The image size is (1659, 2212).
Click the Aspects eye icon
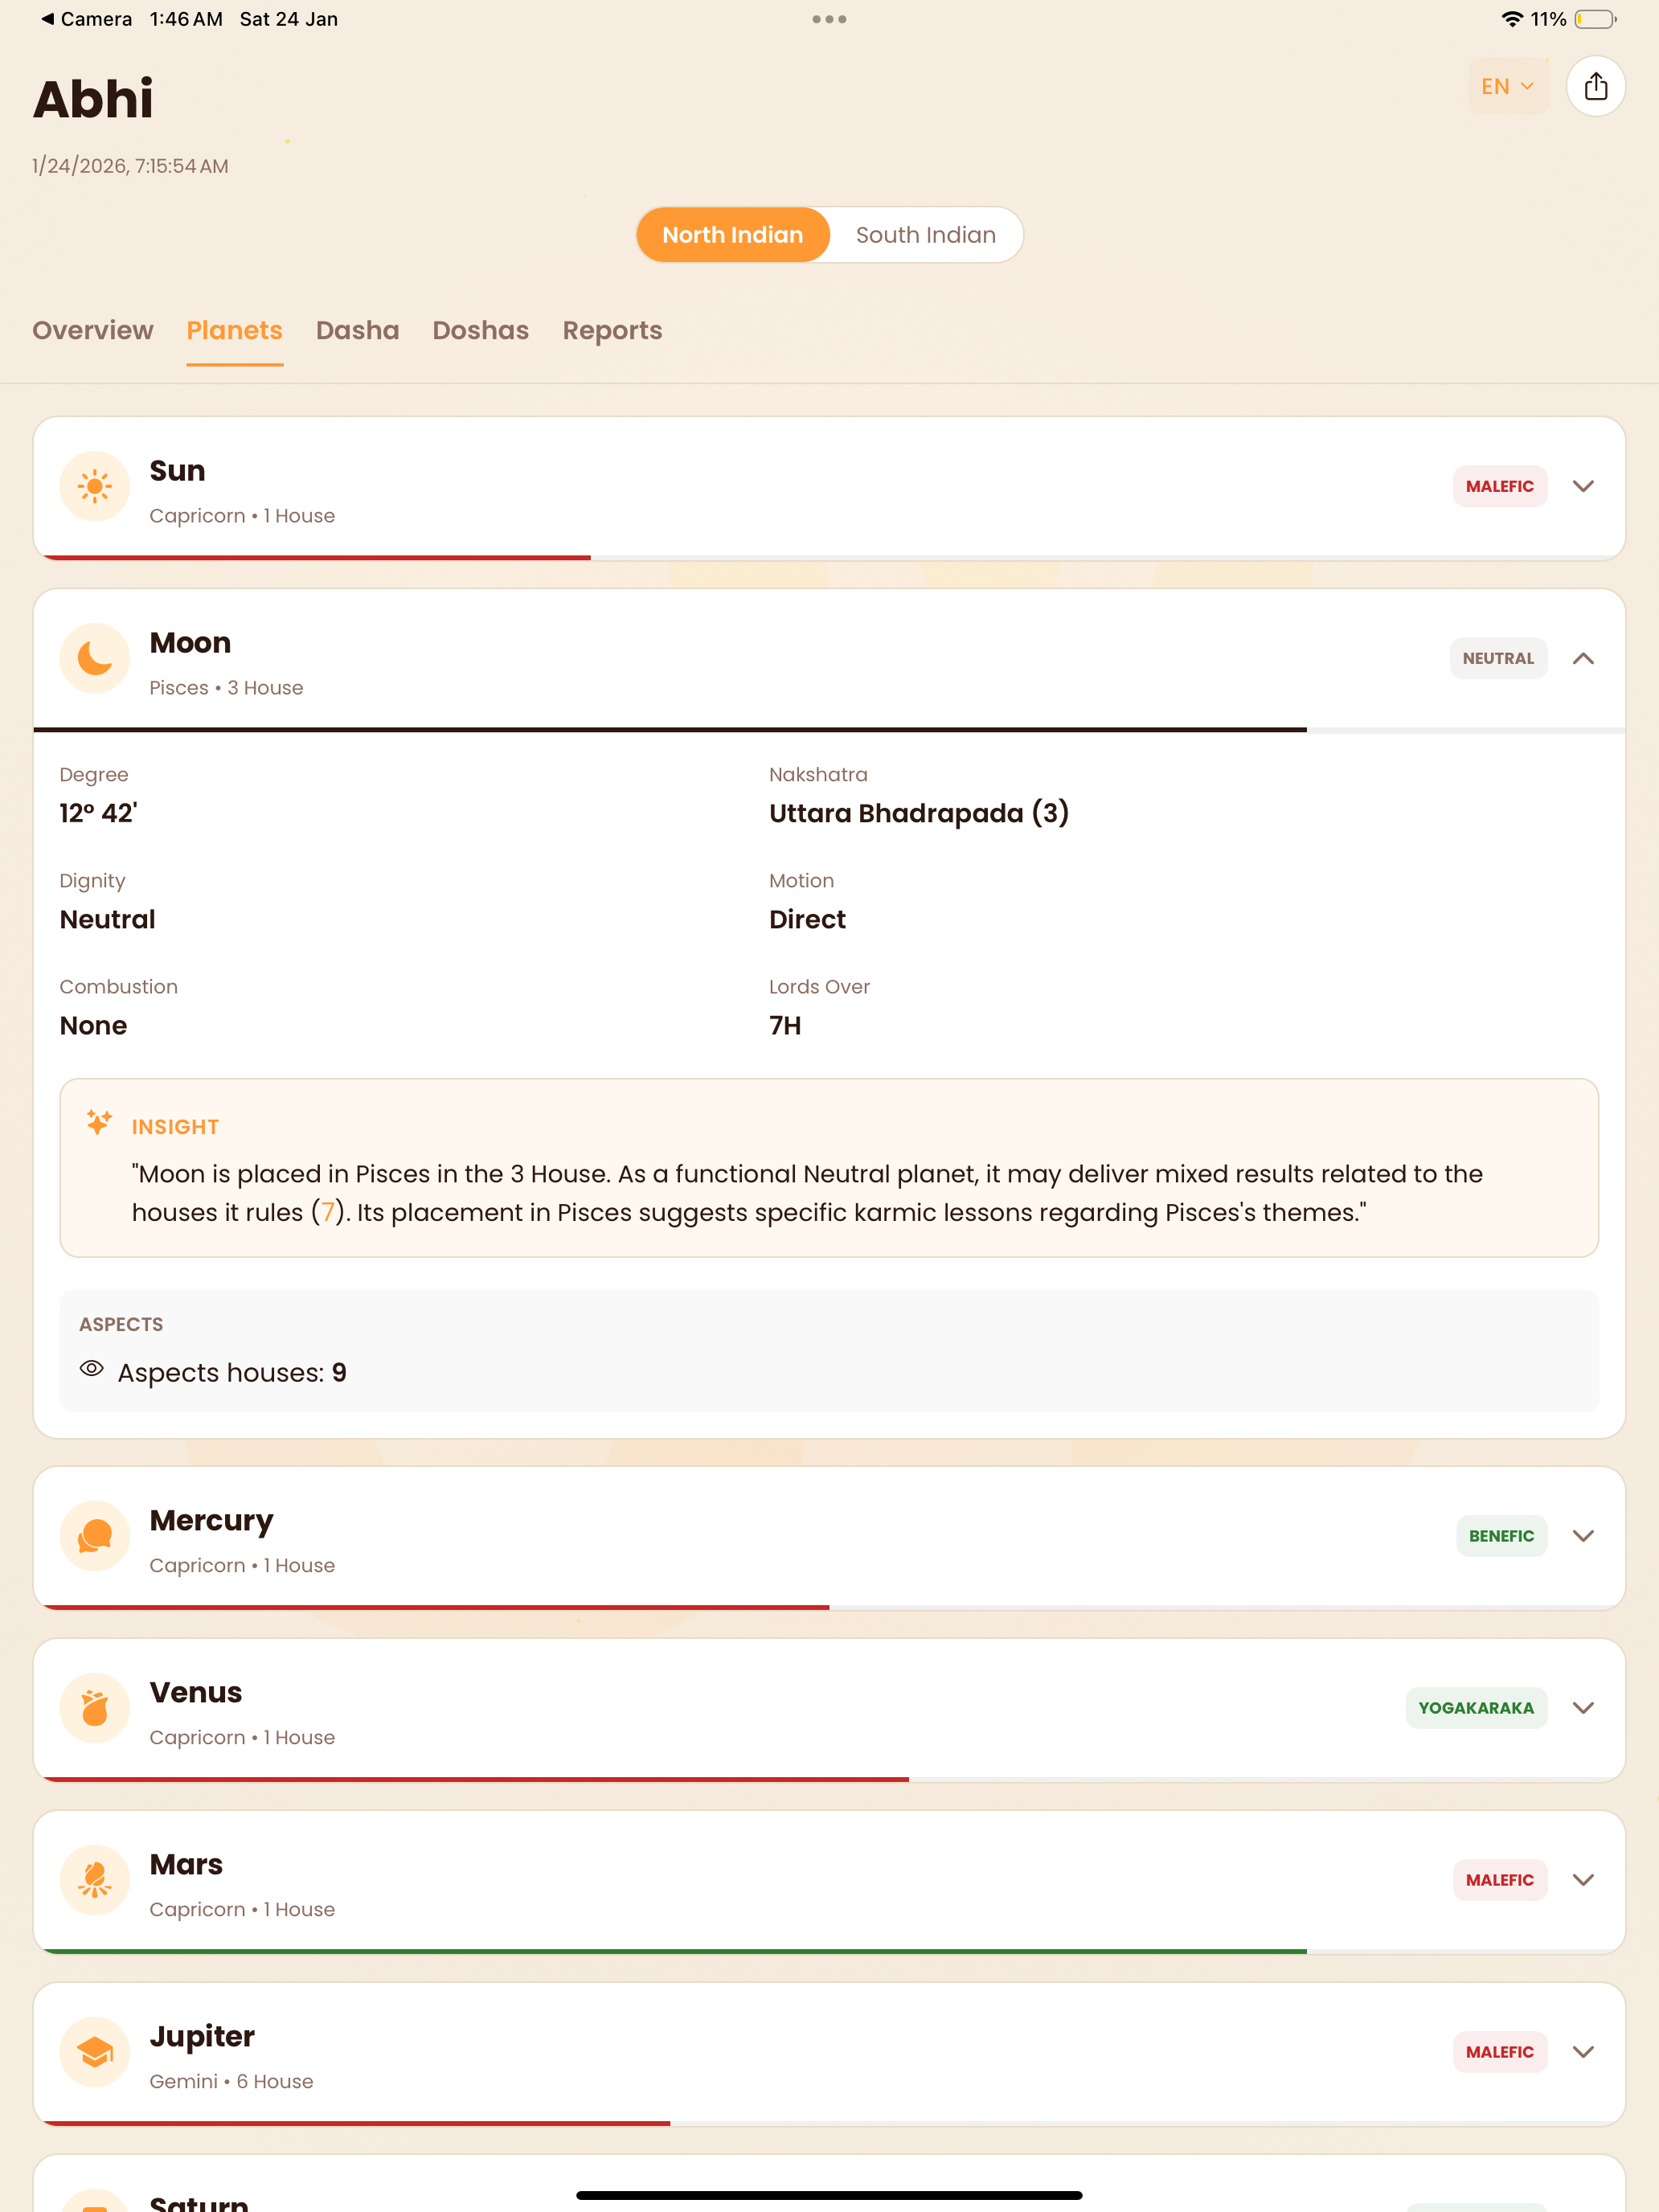(x=92, y=1369)
